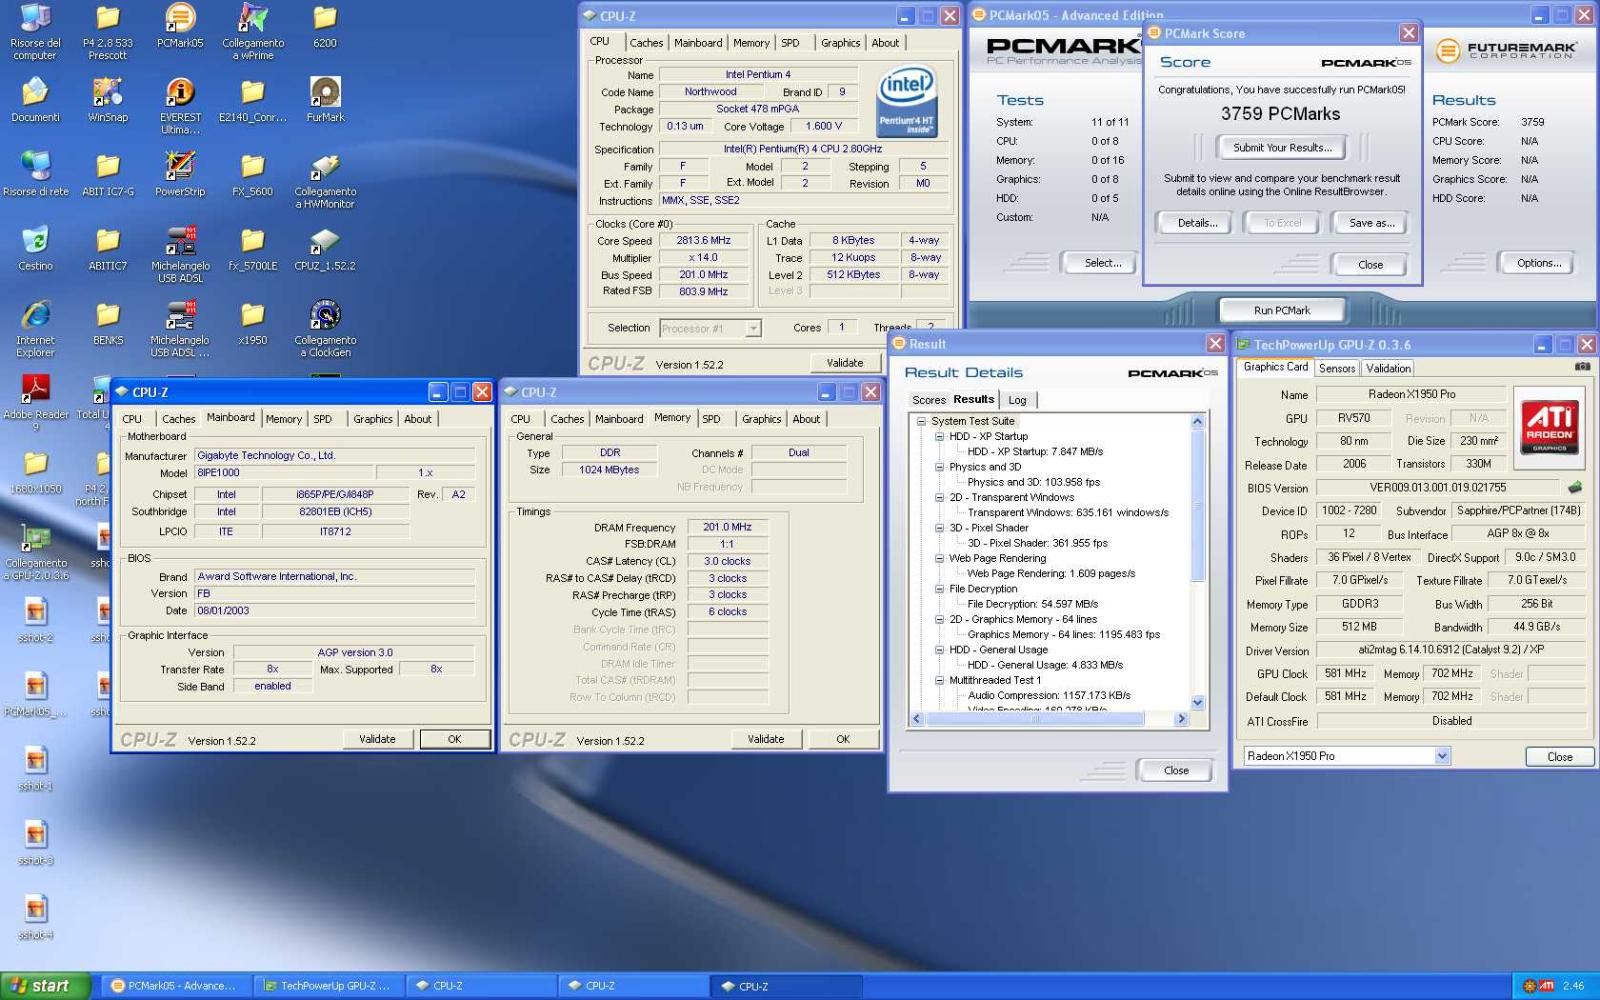Open the Collegamento a HWMonitor shortcut
1600x1000 pixels.
(325, 180)
